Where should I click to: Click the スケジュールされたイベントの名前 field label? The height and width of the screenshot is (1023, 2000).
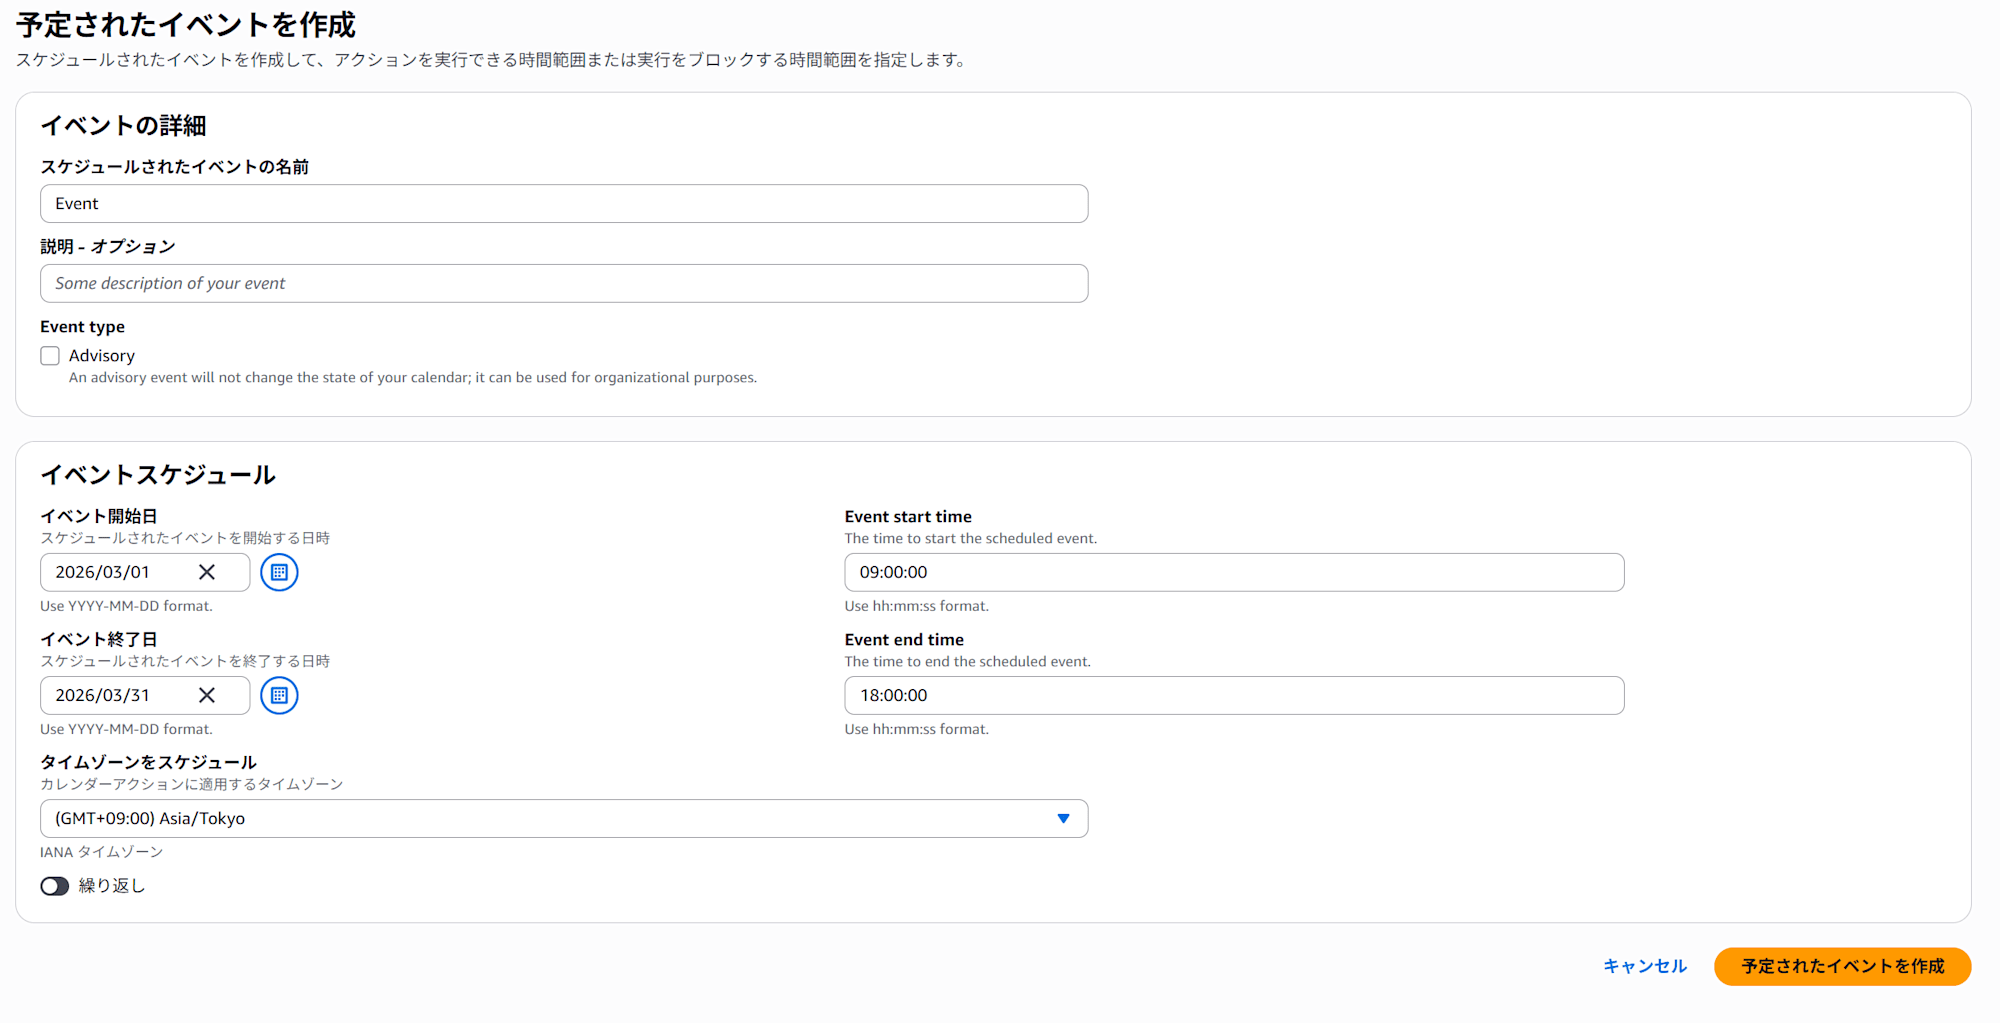[x=174, y=167]
